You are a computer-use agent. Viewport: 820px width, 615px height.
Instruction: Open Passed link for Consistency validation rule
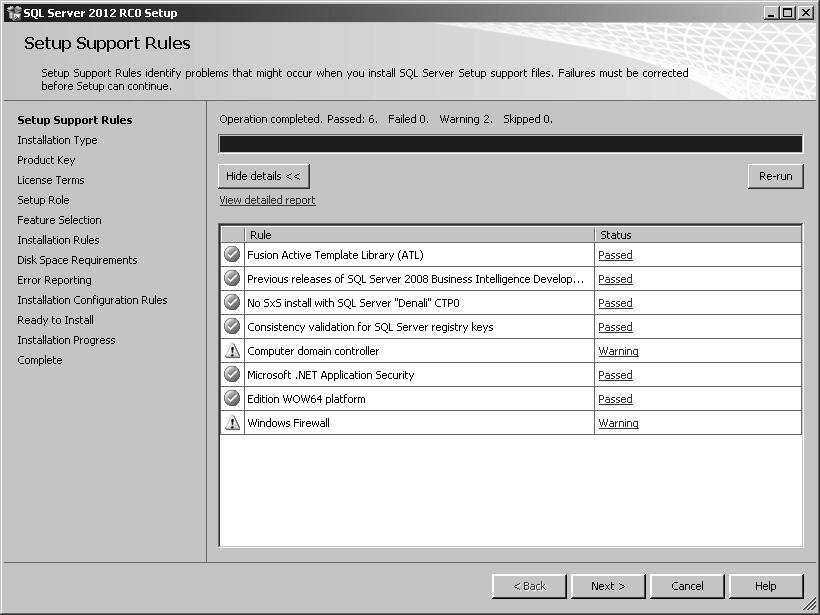[616, 327]
